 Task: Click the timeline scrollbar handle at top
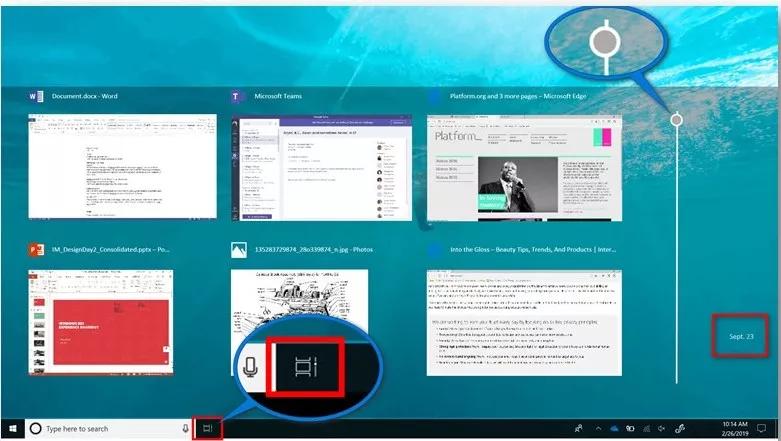[677, 120]
